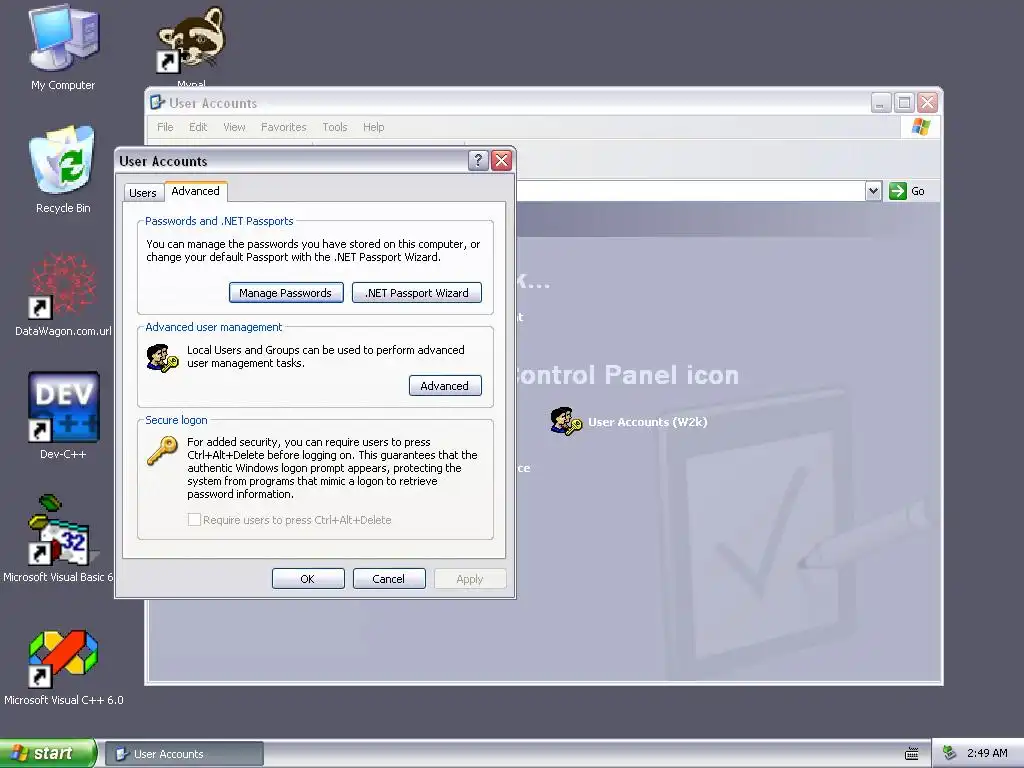Click the keyboard icon on the taskbar
Screen dimensions: 1024x768
click(912, 754)
